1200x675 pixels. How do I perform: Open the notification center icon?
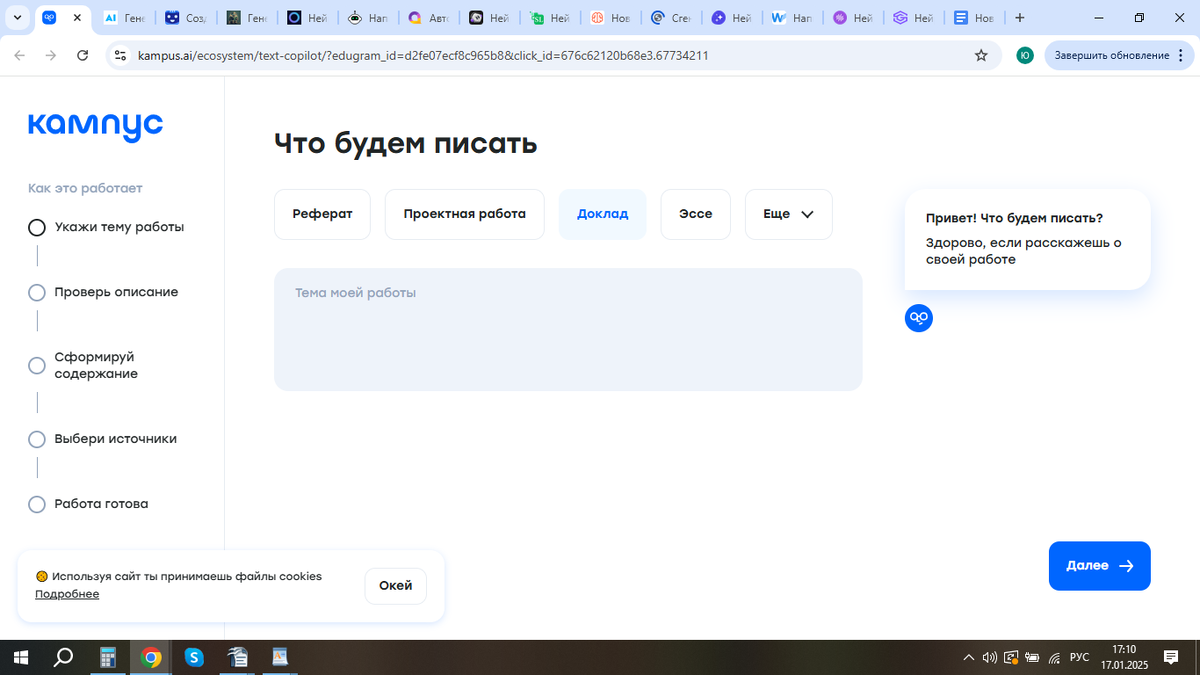[1171, 657]
